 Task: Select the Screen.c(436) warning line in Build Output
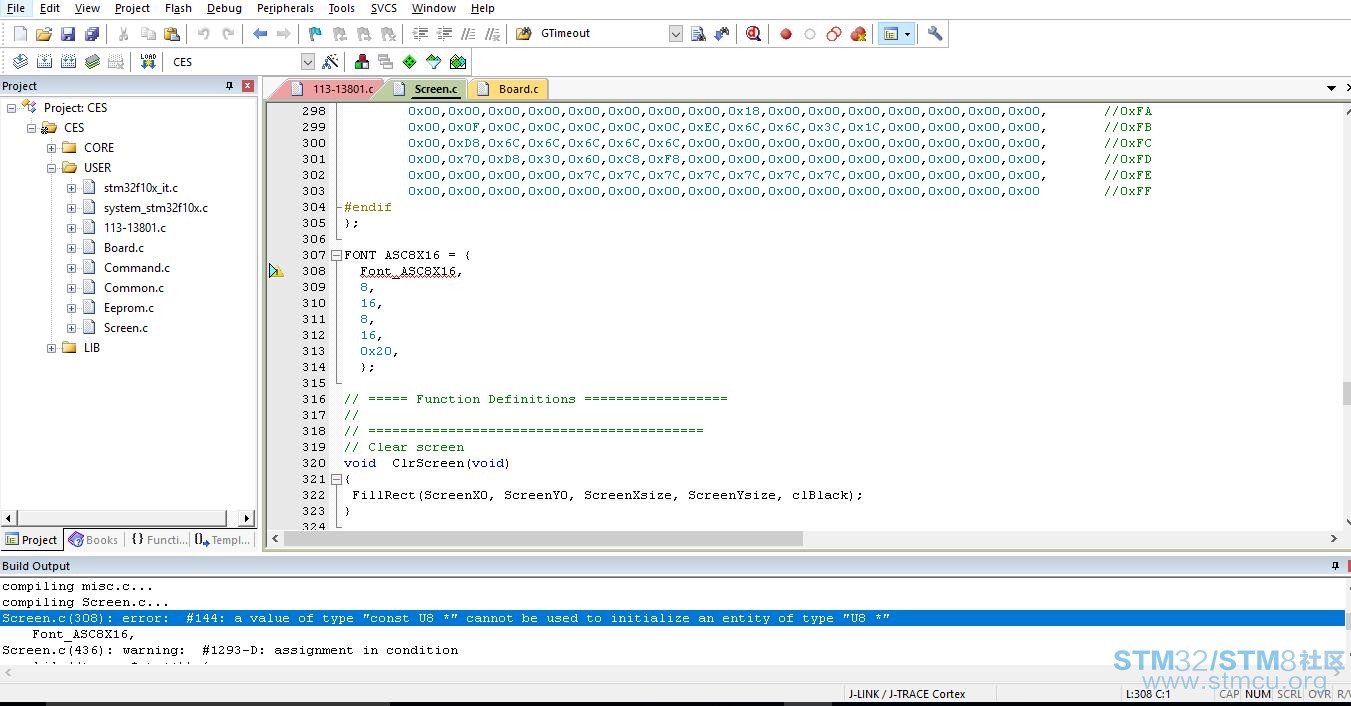tap(672, 650)
